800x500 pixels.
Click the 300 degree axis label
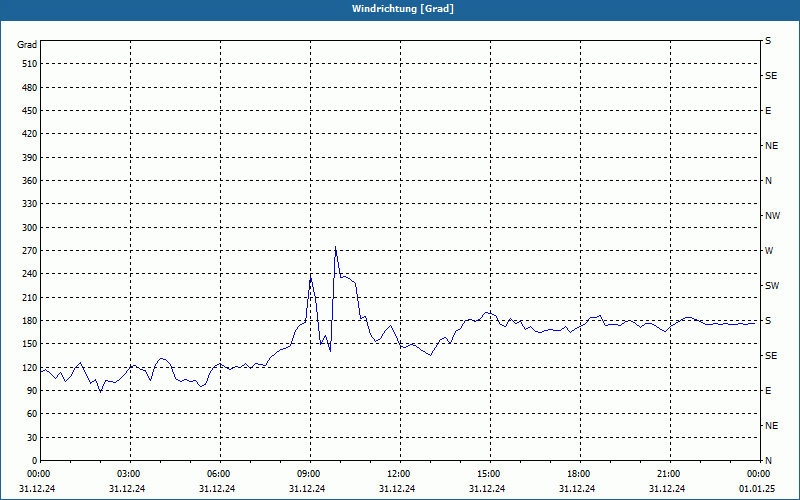30,228
